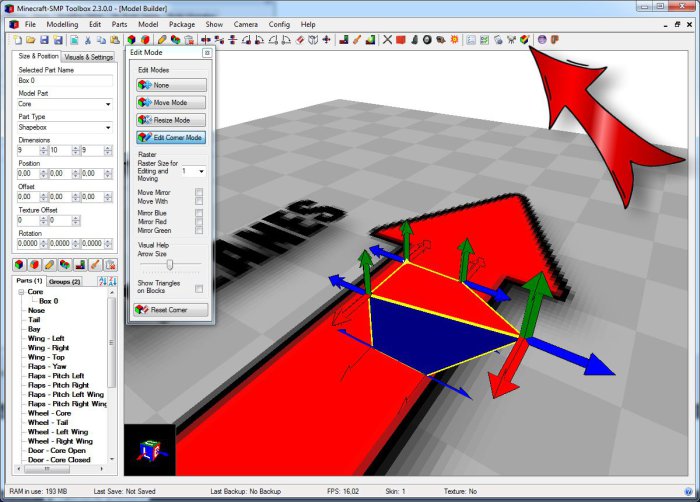Click the checklist toolbar icon with green checks
Viewport: 700px width, 502px height.
pos(484,40)
